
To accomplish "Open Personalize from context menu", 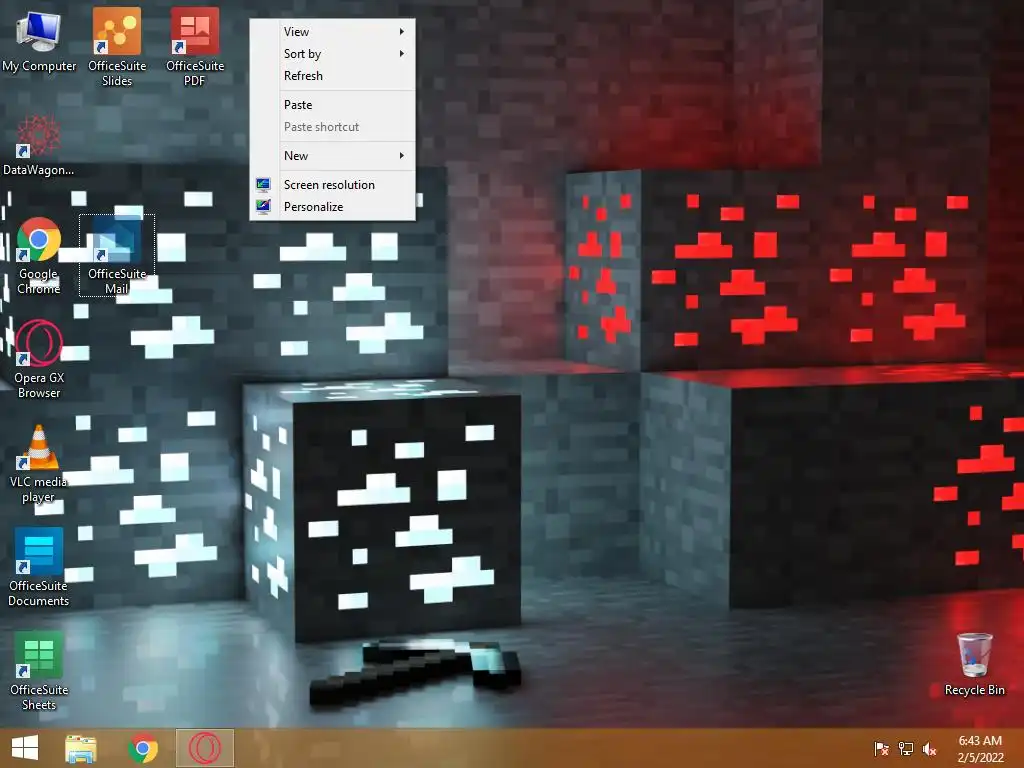I will (x=332, y=207).
